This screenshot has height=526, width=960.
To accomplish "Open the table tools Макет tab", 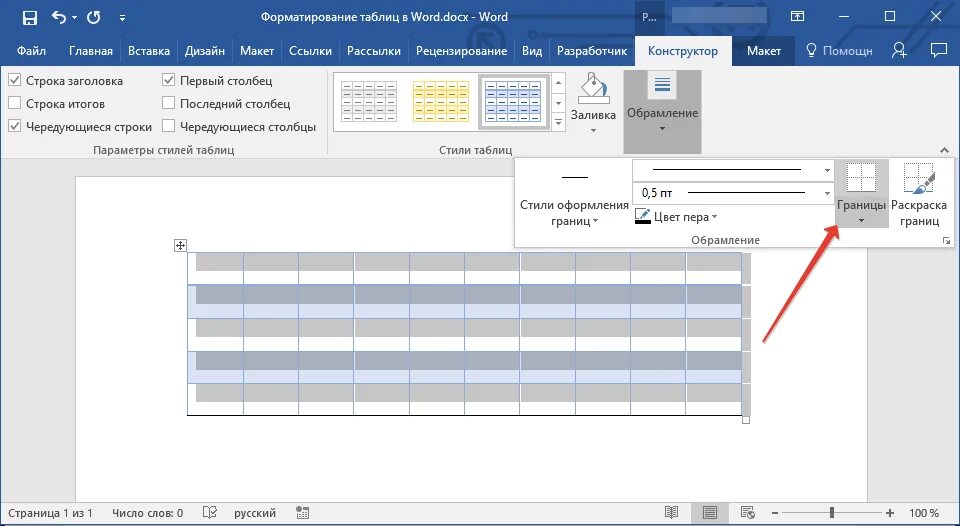I will click(x=763, y=51).
